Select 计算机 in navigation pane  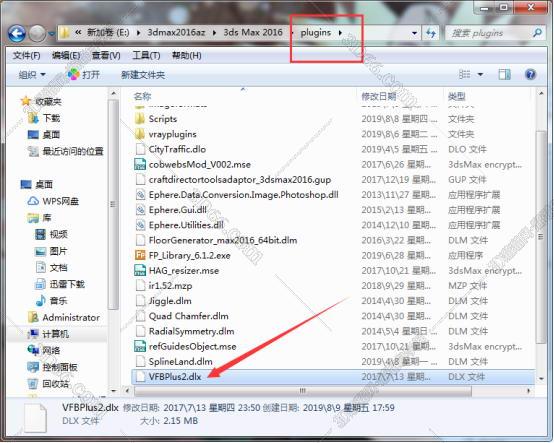[x=48, y=334]
